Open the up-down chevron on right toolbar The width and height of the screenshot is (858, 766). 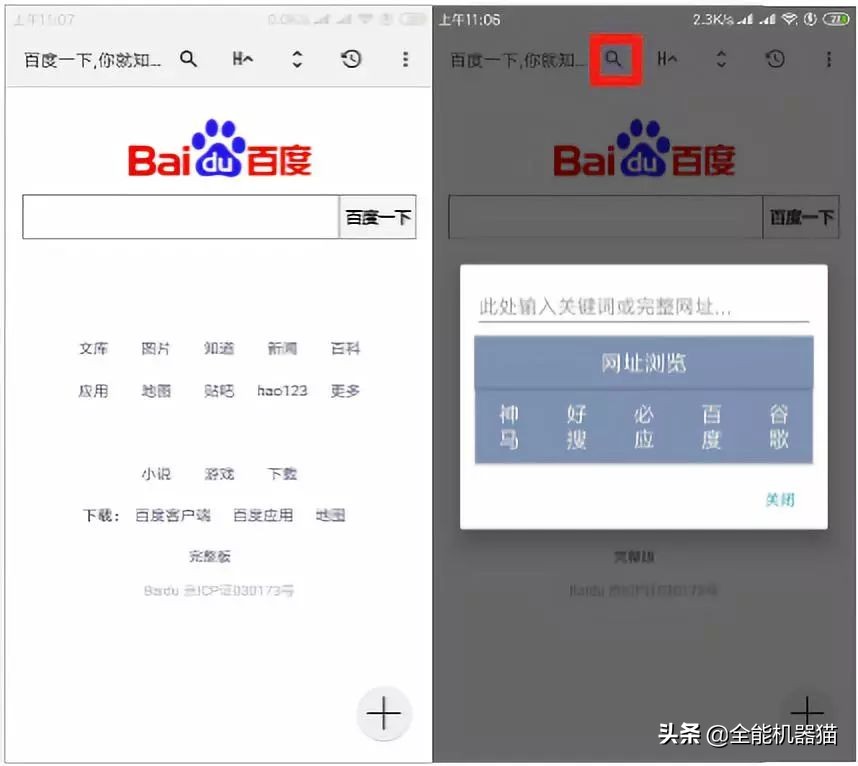click(x=722, y=60)
